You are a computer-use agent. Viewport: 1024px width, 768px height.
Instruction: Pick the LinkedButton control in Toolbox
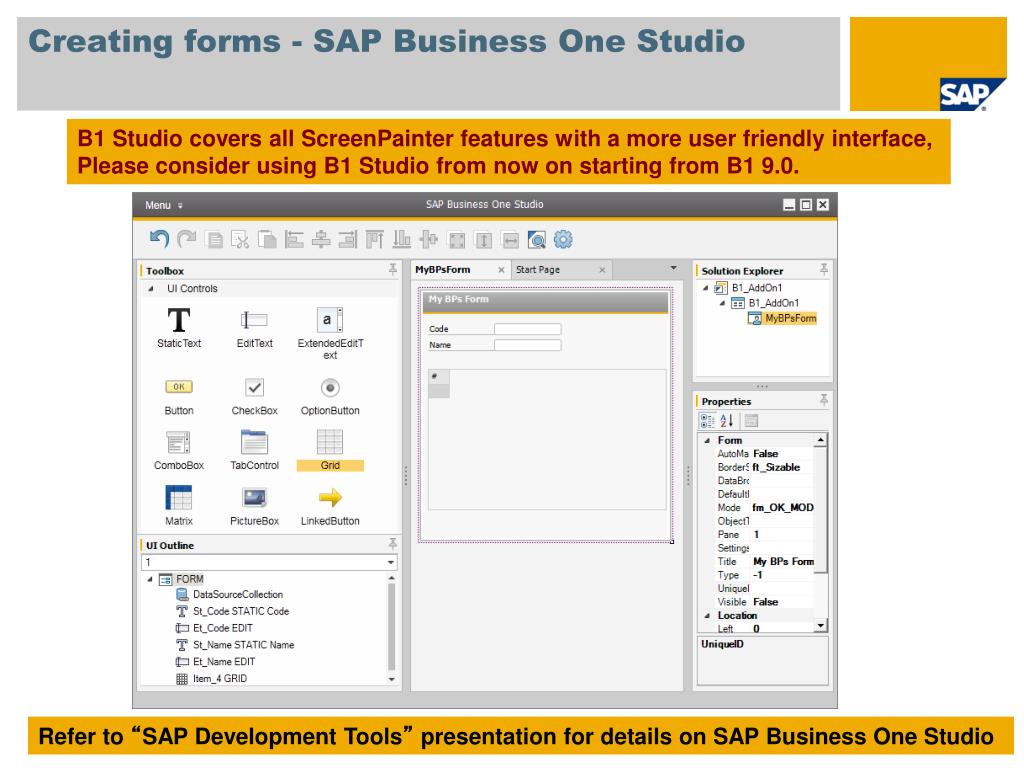[x=330, y=505]
